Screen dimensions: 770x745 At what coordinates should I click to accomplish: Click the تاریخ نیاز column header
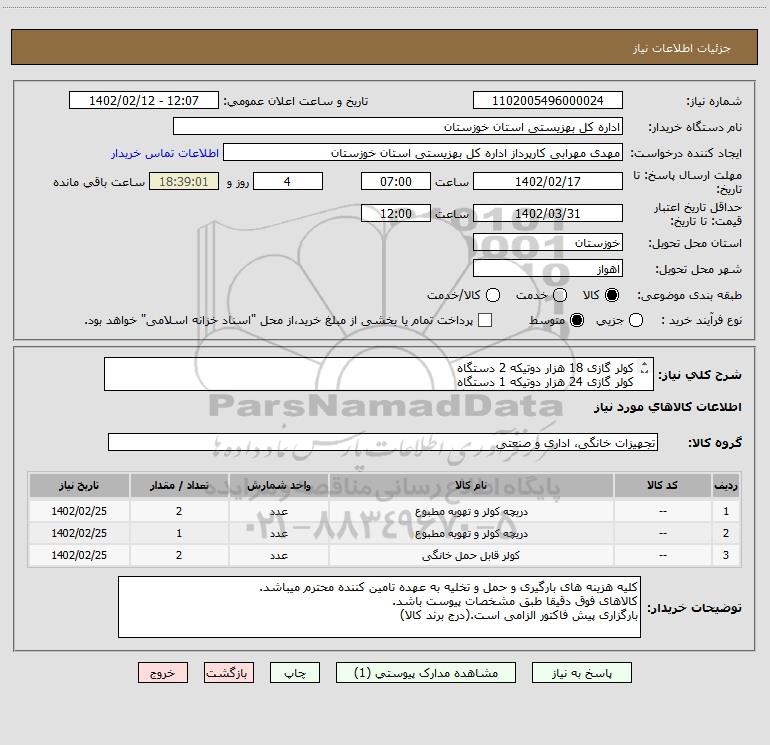(79, 486)
